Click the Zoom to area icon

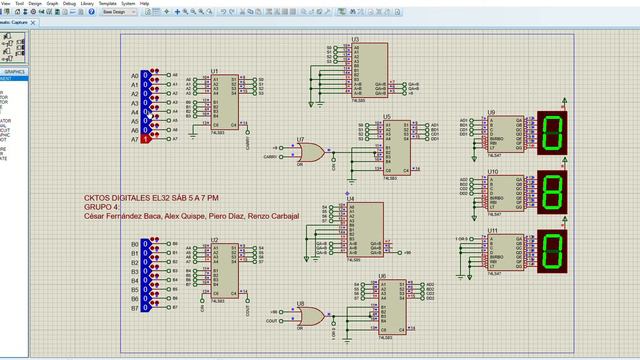(x=209, y=12)
